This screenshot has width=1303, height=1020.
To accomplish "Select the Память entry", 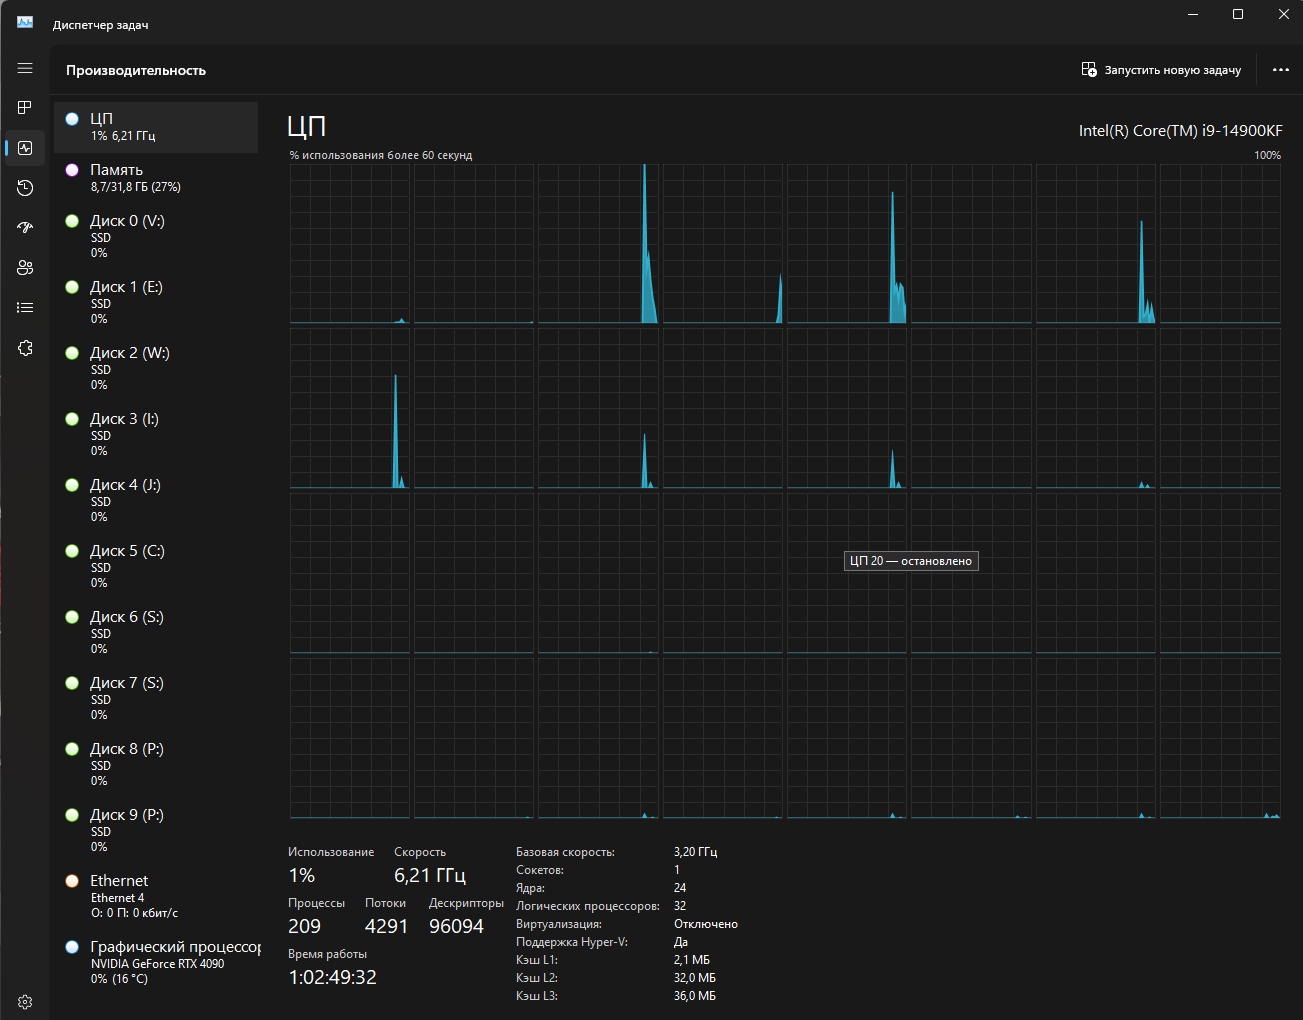I will pyautogui.click(x=155, y=178).
